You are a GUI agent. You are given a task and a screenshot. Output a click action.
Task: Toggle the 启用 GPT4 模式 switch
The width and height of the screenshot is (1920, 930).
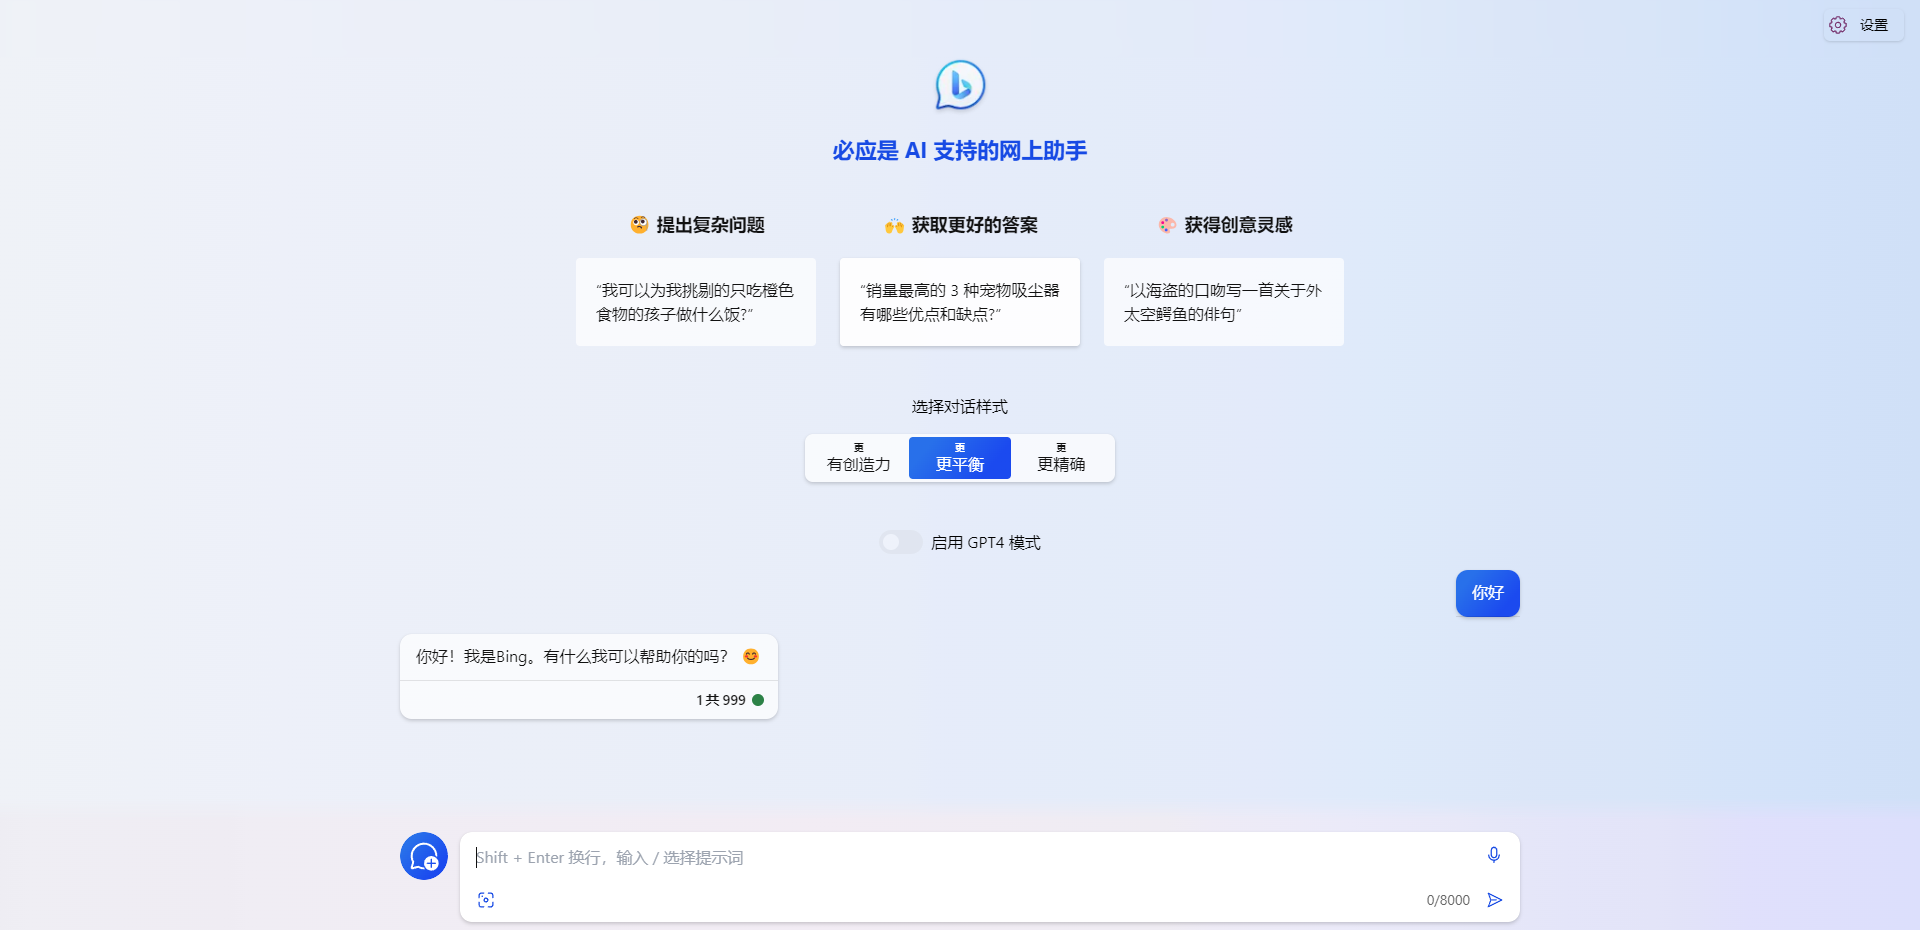pyautogui.click(x=900, y=542)
